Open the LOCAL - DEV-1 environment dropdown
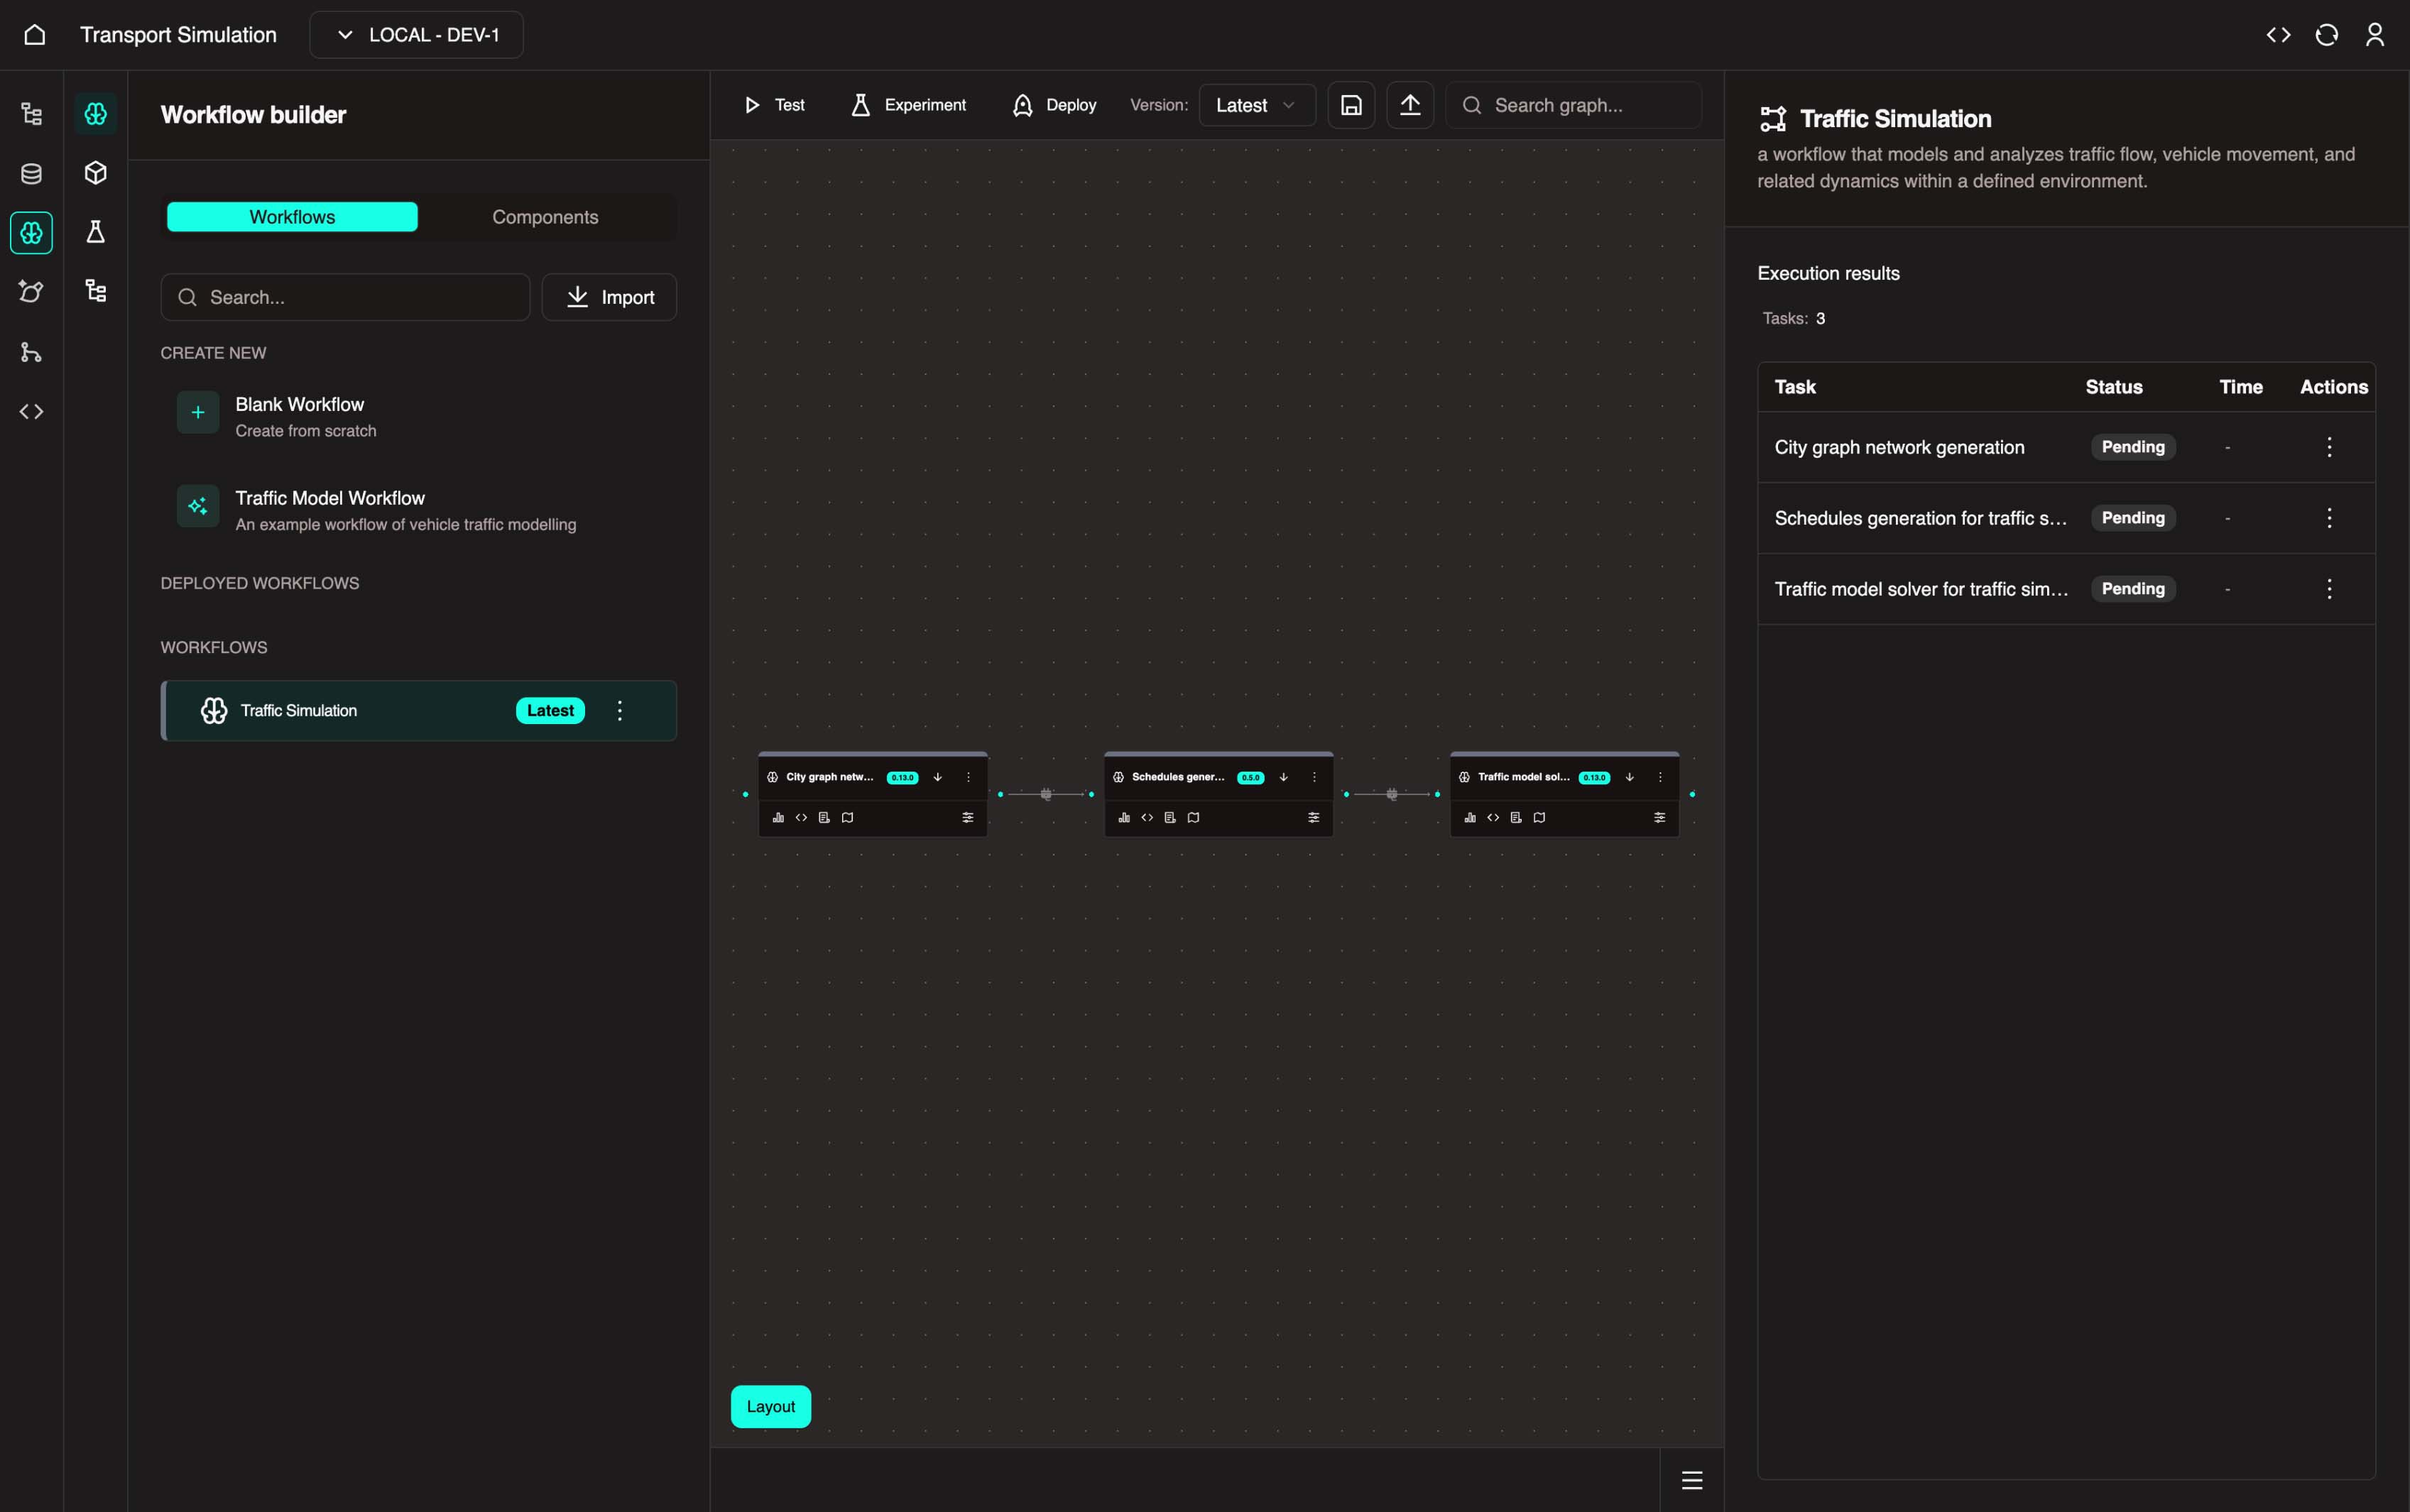Screen dimensions: 2410x1512 416,35
